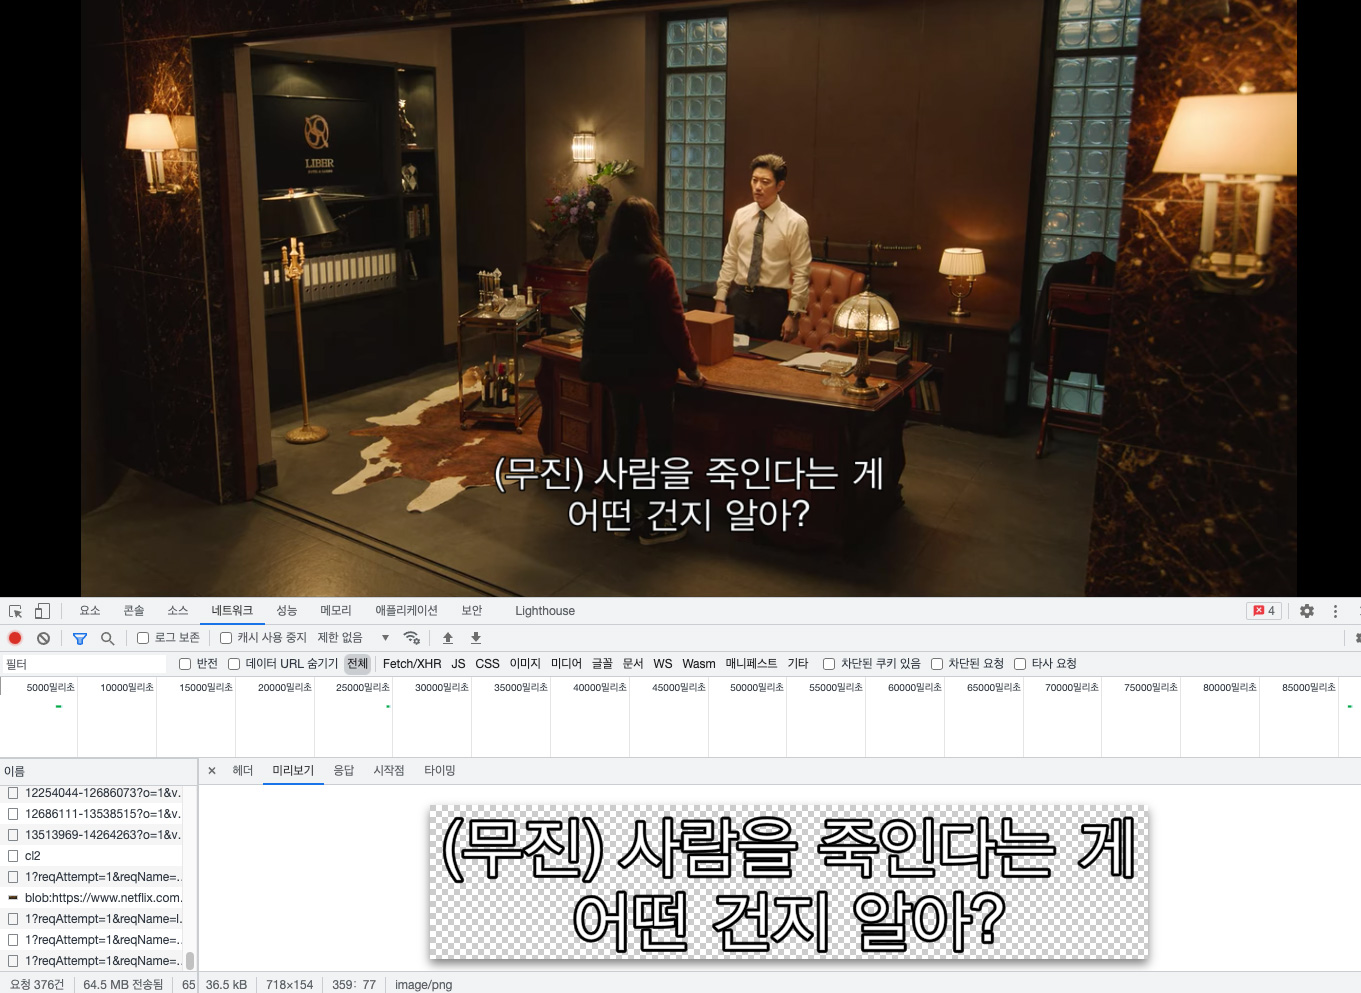Image resolution: width=1361 pixels, height=993 pixels.
Task: Click the 필터 text input field
Action: (85, 664)
